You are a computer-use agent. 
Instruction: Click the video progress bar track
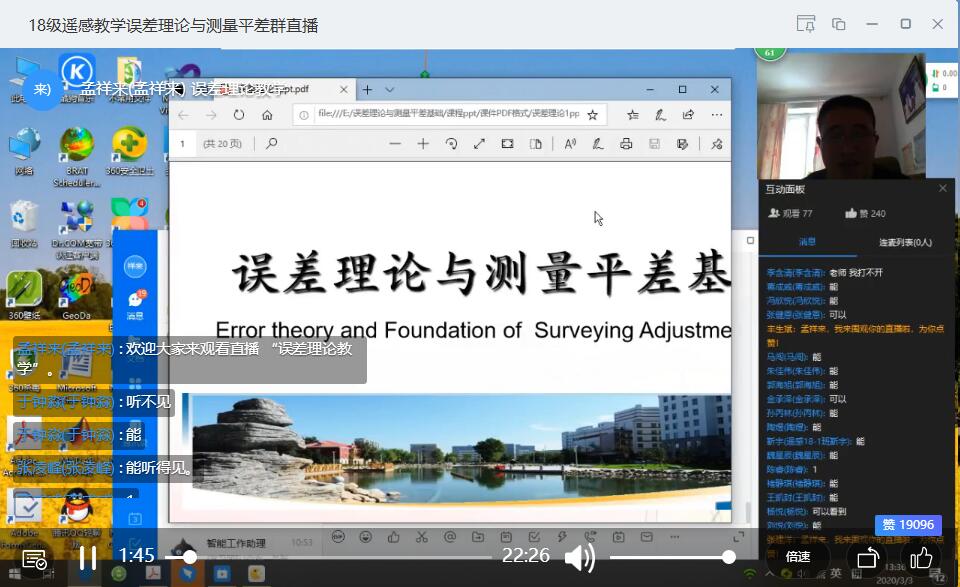point(340,557)
